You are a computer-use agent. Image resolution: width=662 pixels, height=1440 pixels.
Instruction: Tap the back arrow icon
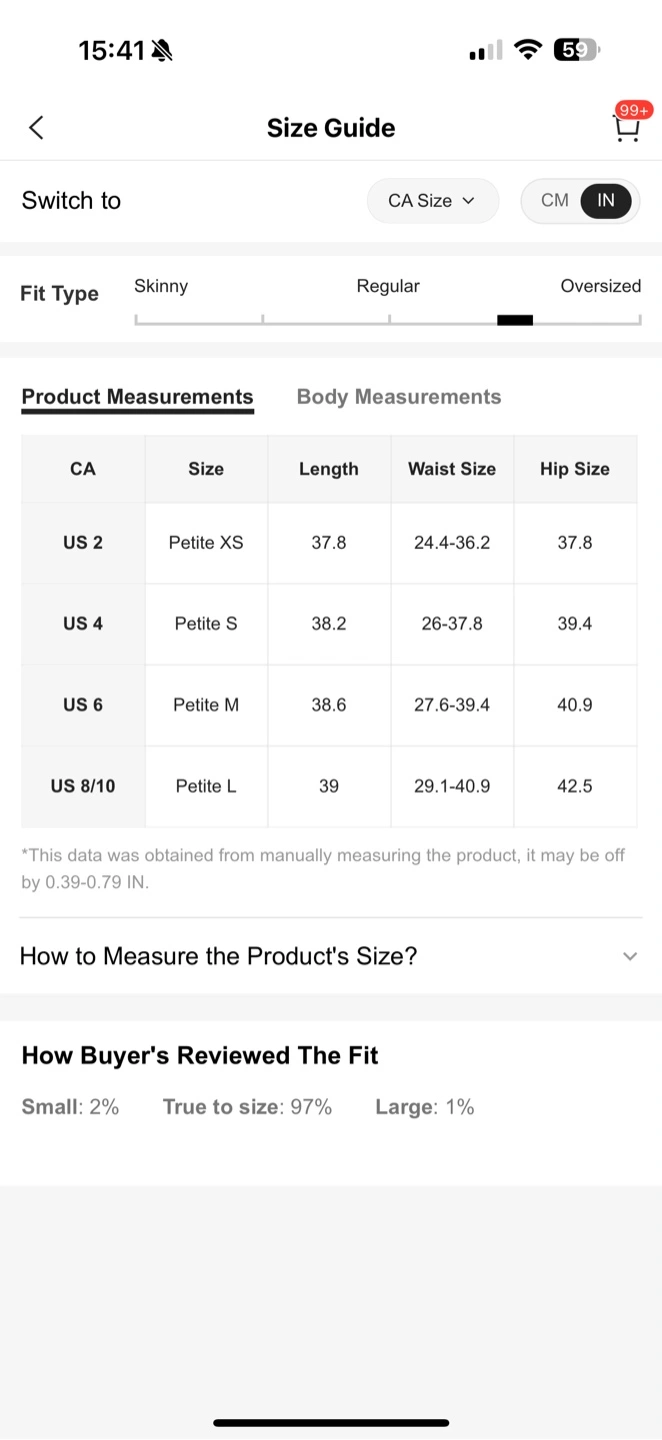point(37,128)
